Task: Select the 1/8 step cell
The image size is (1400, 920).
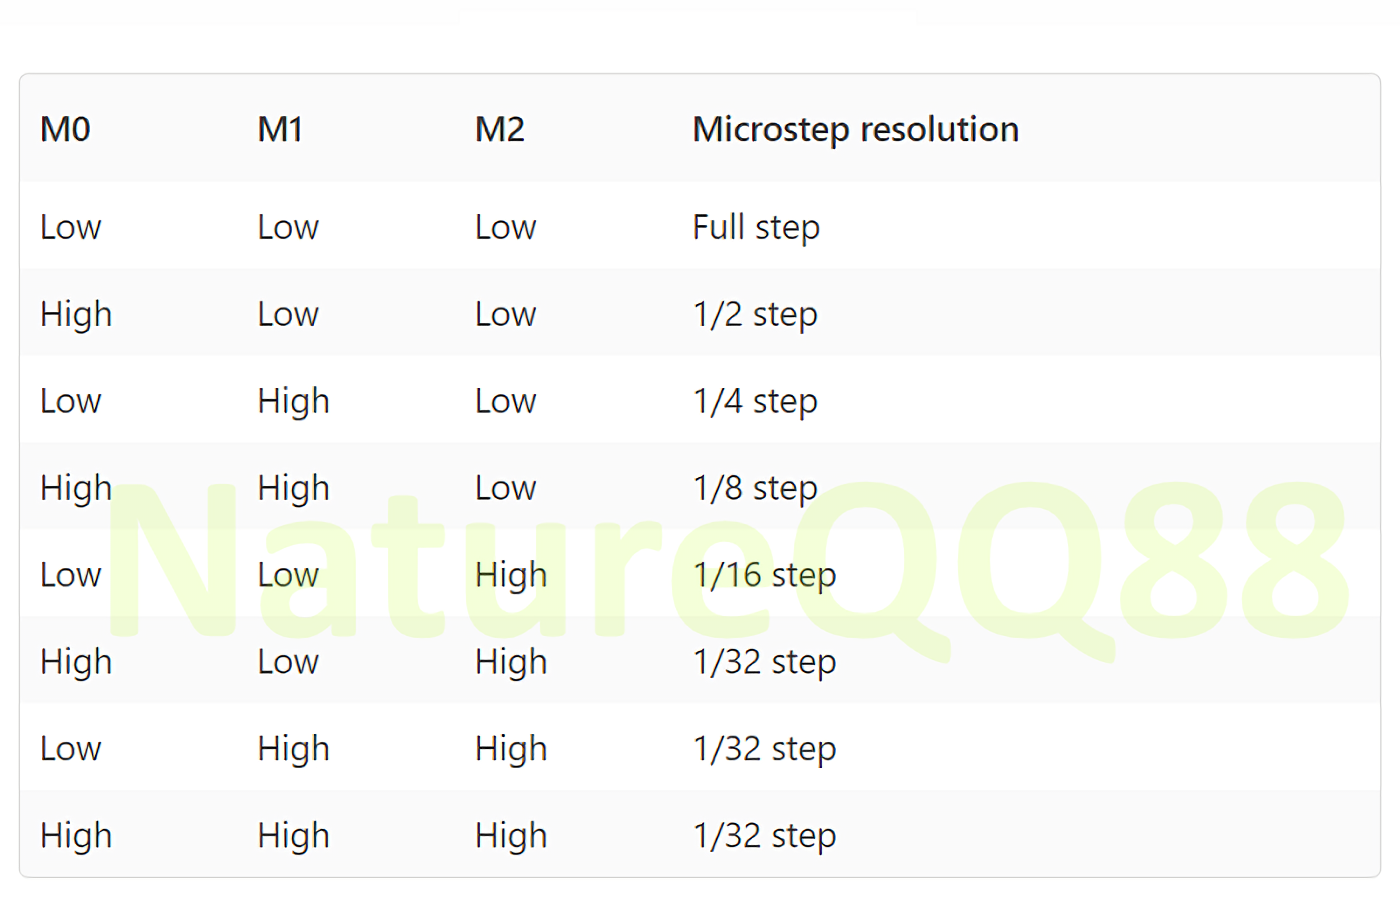Action: 755,488
